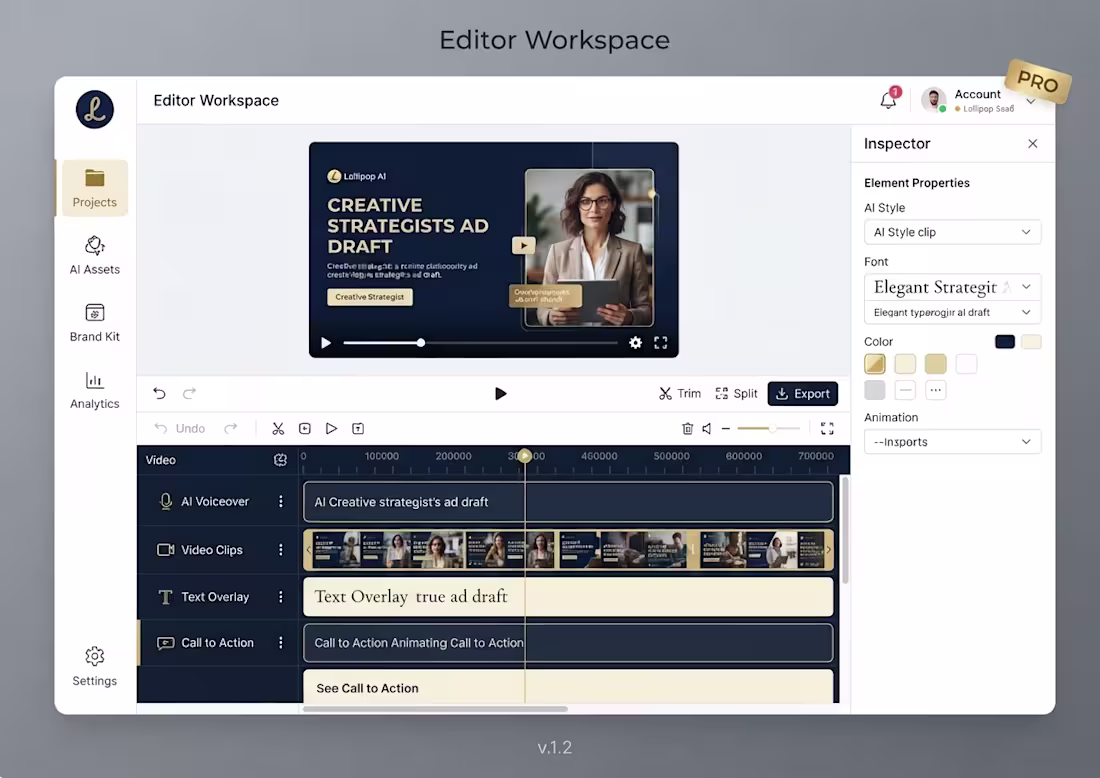Select the video clips thumbnail strip
This screenshot has height=778, width=1100.
click(568, 550)
